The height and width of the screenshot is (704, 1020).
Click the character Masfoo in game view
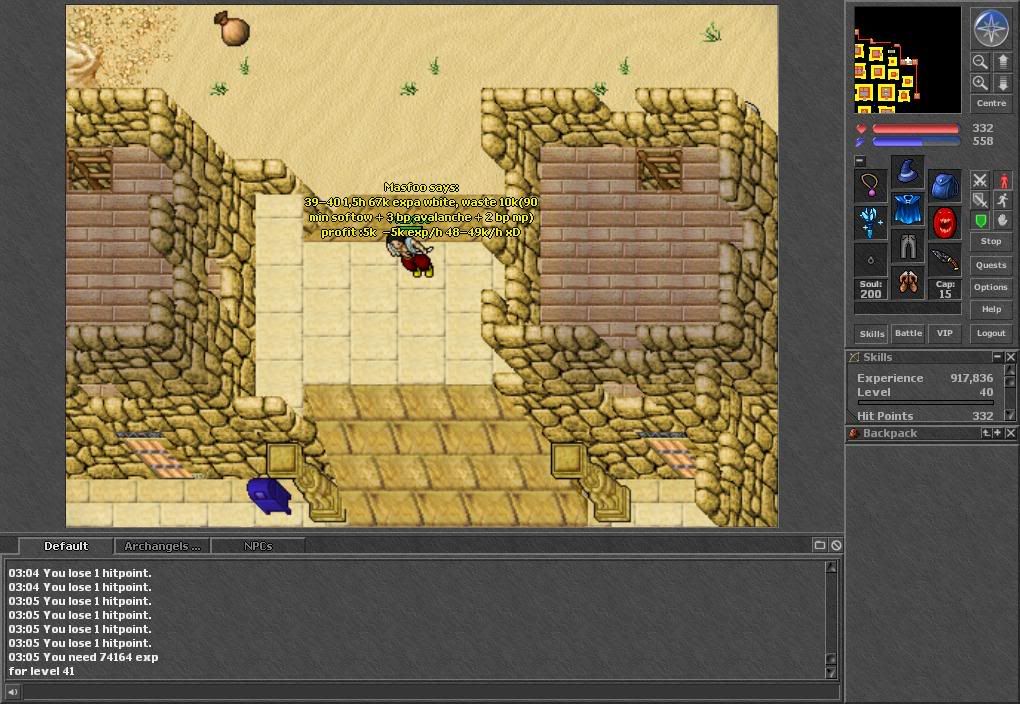[x=411, y=256]
